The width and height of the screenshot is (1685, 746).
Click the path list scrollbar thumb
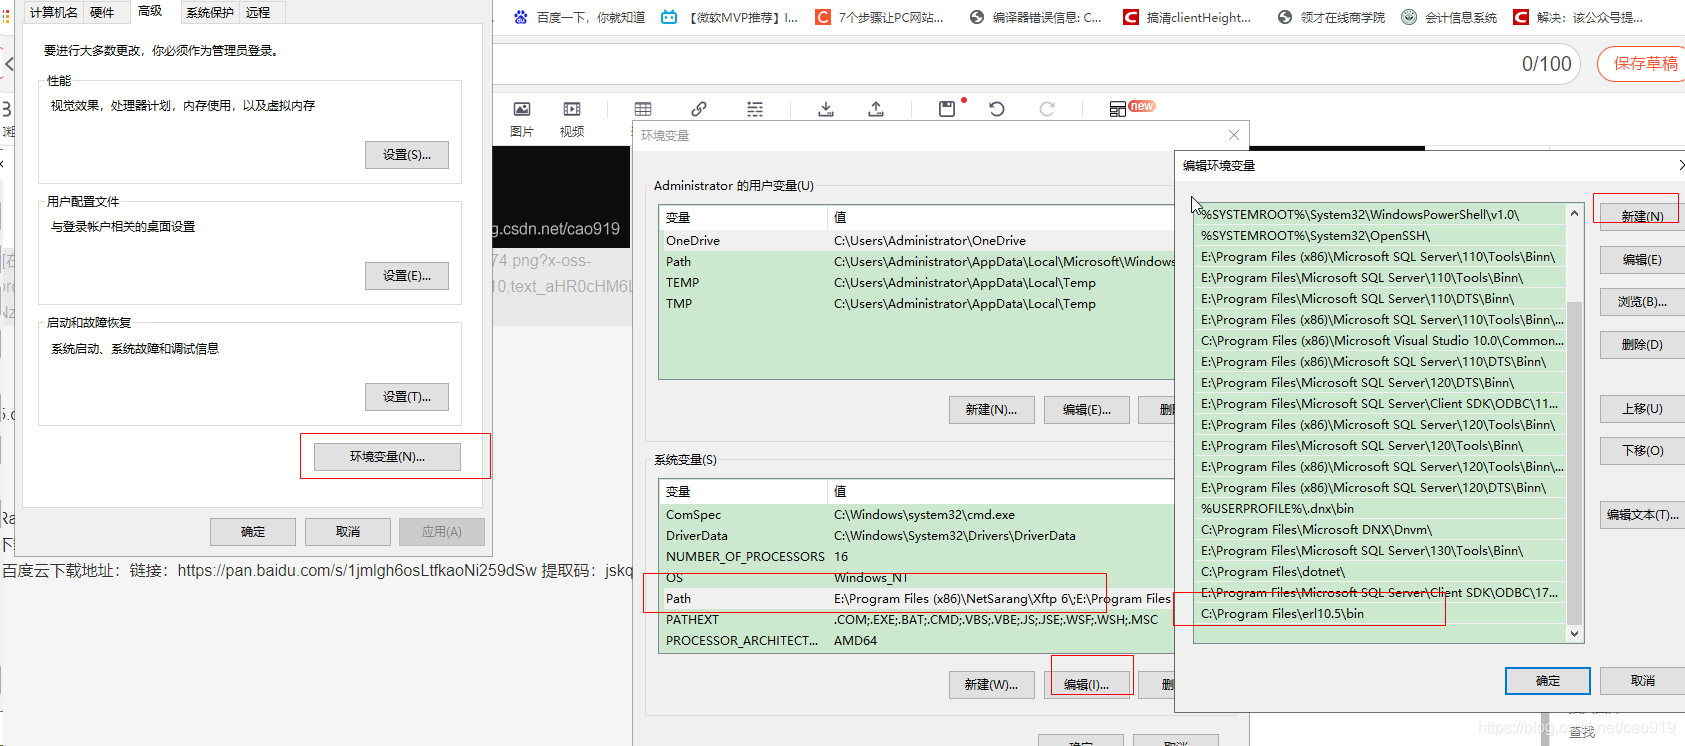pyautogui.click(x=1575, y=462)
